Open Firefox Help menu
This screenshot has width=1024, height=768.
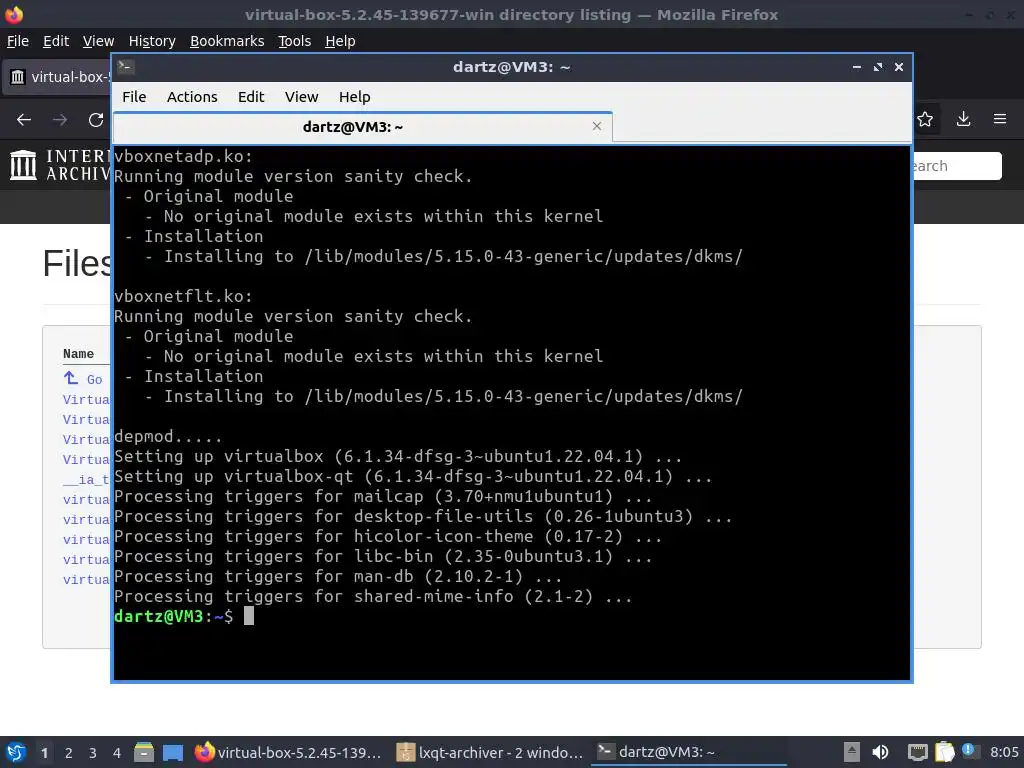pyautogui.click(x=340, y=41)
